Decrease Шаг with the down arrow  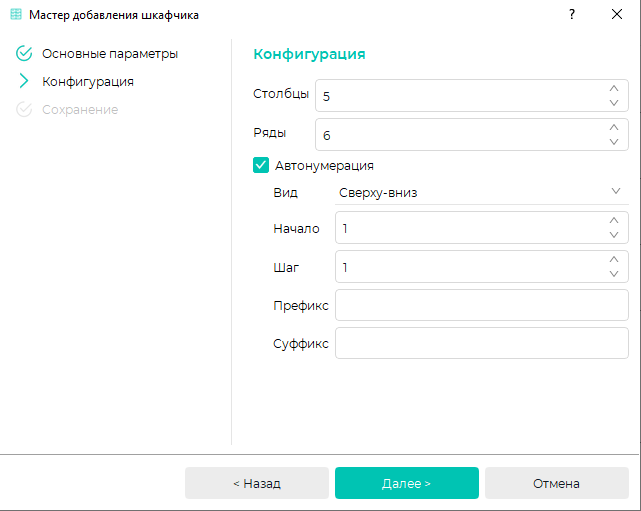click(614, 273)
